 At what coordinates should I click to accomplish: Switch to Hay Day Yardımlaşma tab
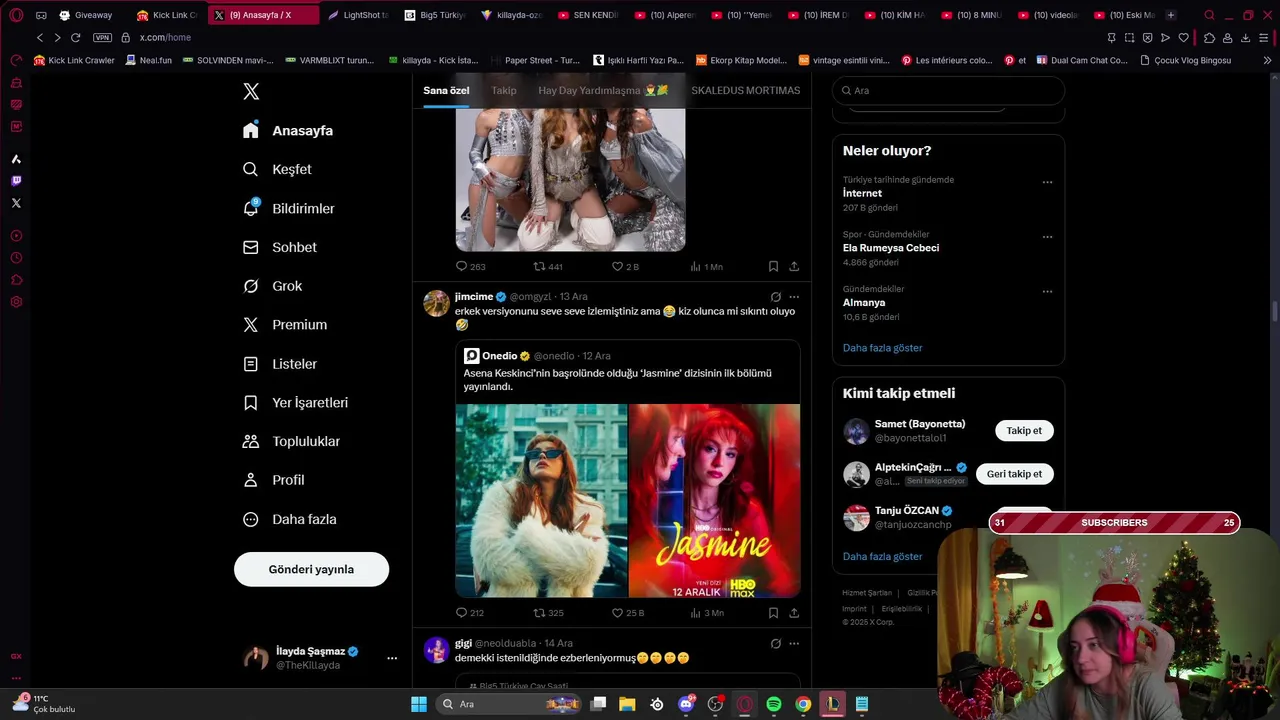click(603, 90)
